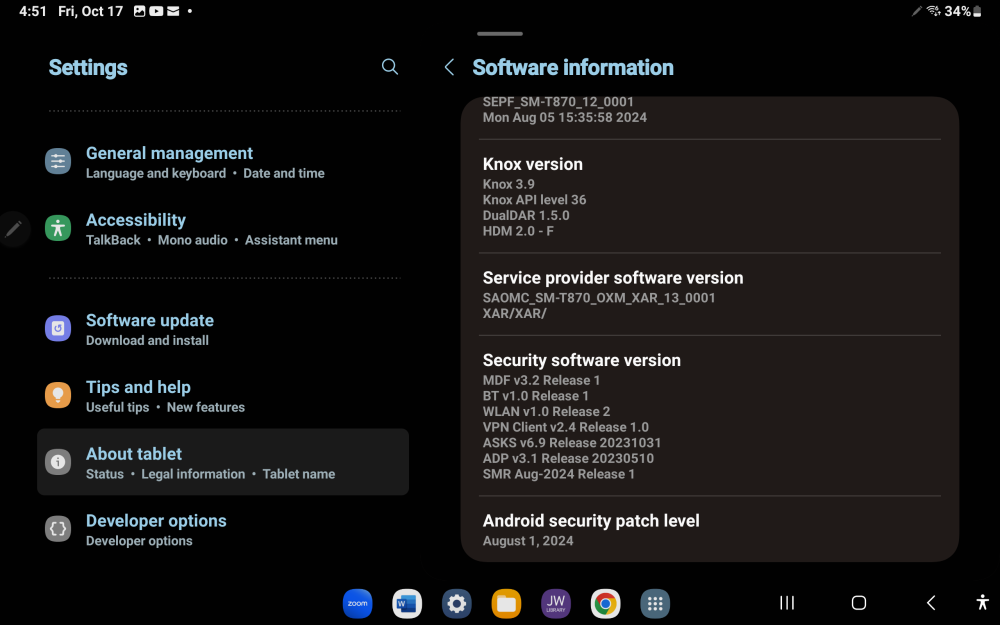The width and height of the screenshot is (1000, 625).
Task: Tap the Software update icon
Action: tap(57, 328)
